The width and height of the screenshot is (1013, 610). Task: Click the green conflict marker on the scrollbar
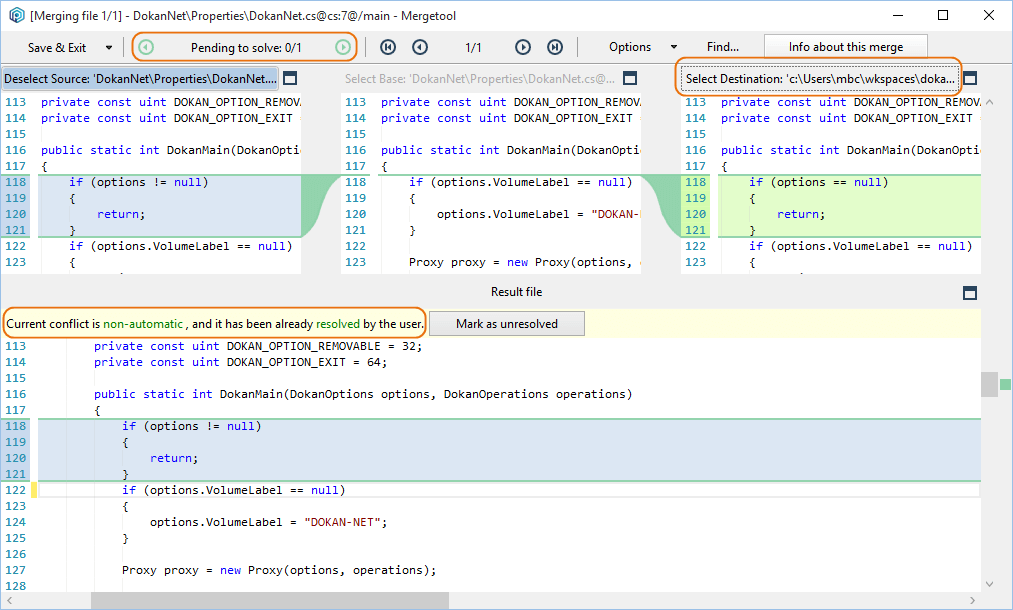tap(1005, 384)
